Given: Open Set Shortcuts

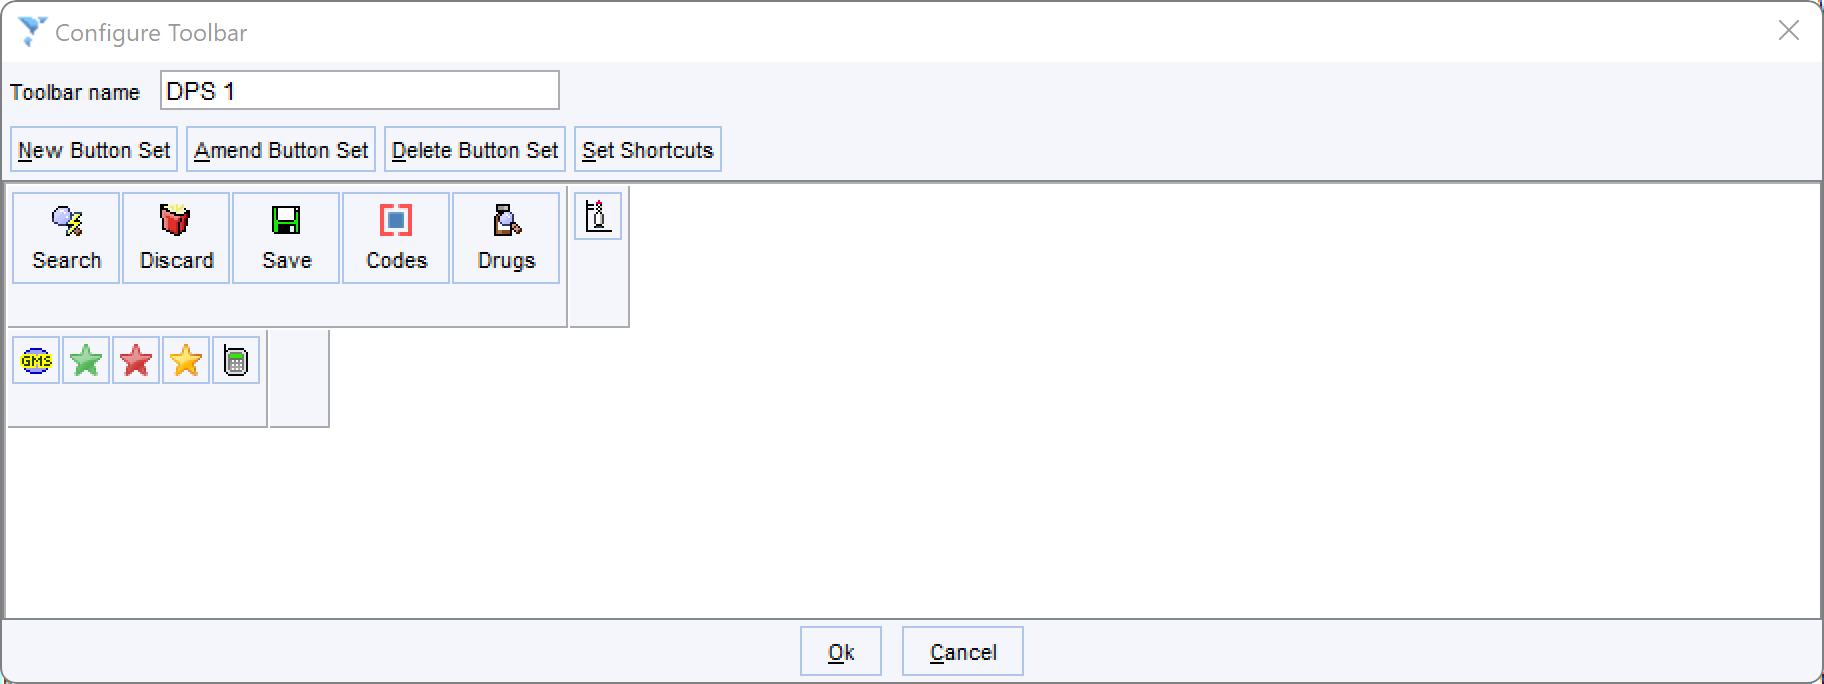Looking at the screenshot, I should [x=648, y=149].
